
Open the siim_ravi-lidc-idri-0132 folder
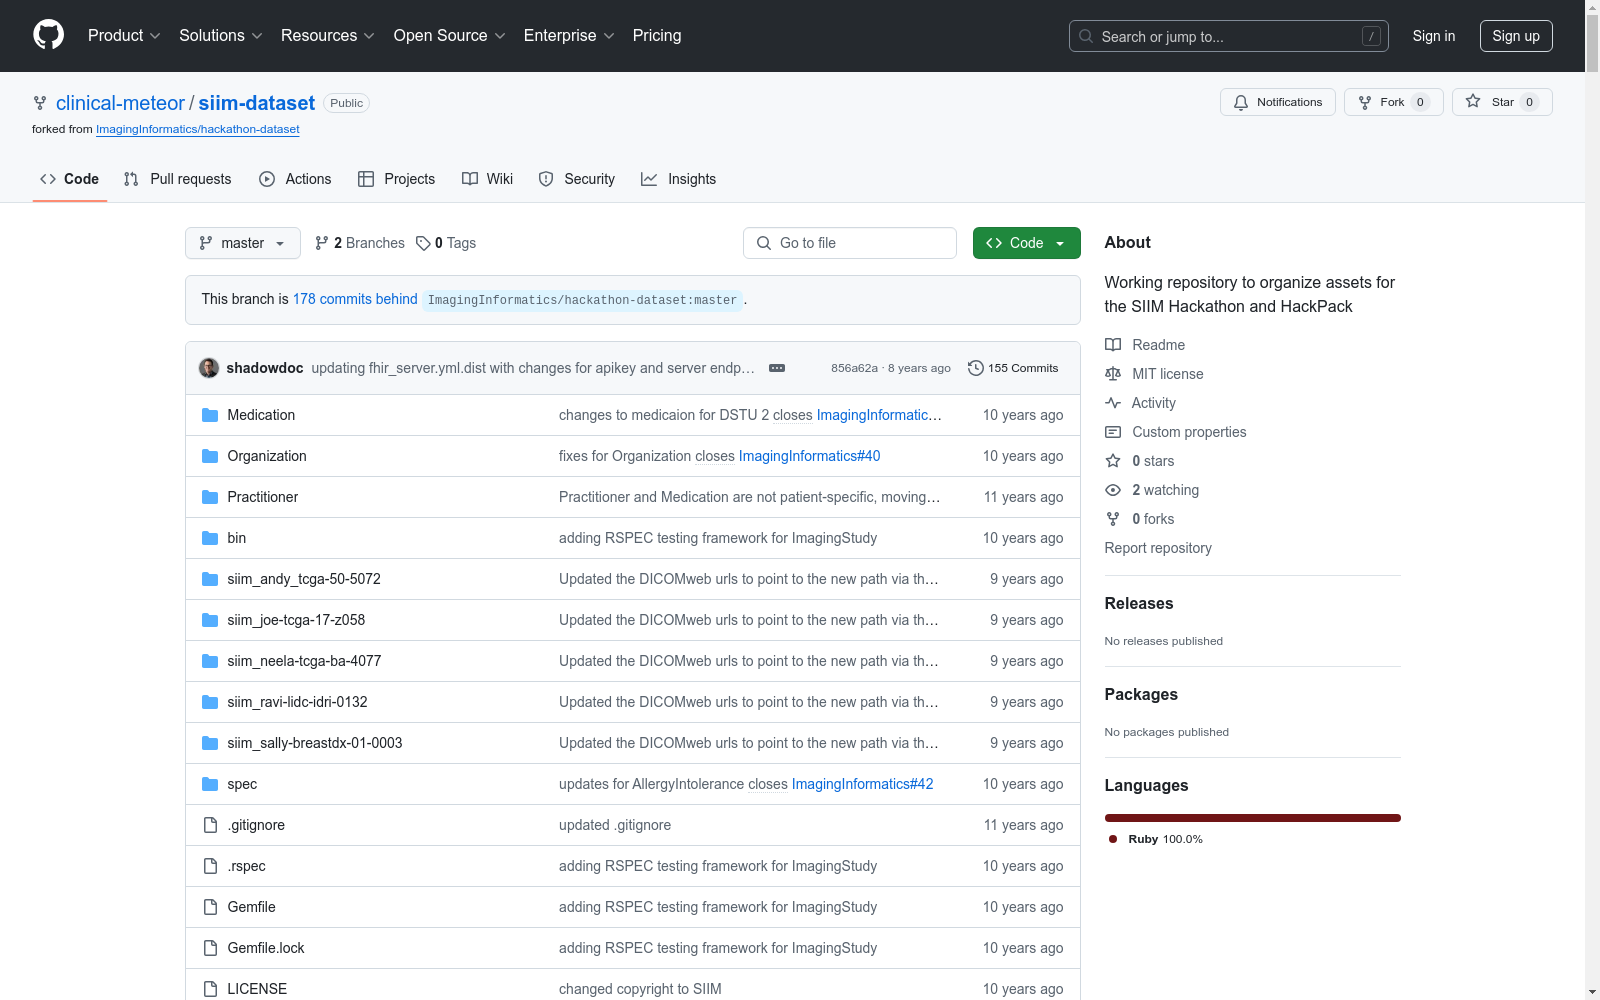(x=297, y=702)
